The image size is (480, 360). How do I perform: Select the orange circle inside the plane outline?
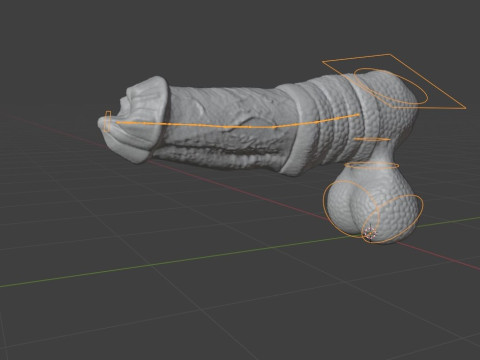click(x=390, y=86)
